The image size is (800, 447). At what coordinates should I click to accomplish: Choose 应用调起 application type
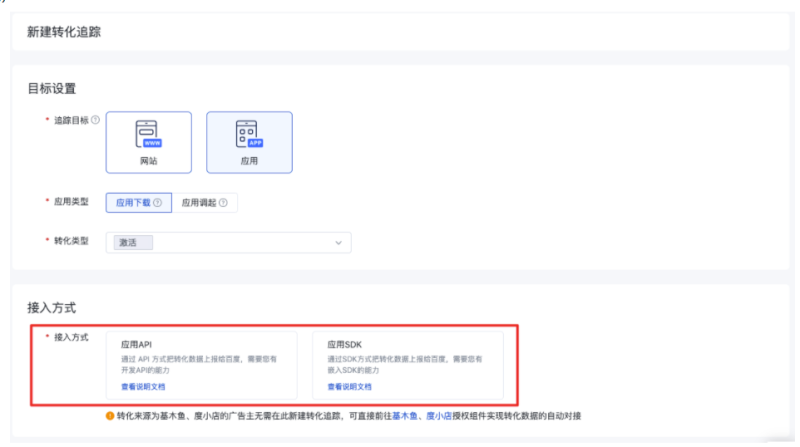point(205,203)
